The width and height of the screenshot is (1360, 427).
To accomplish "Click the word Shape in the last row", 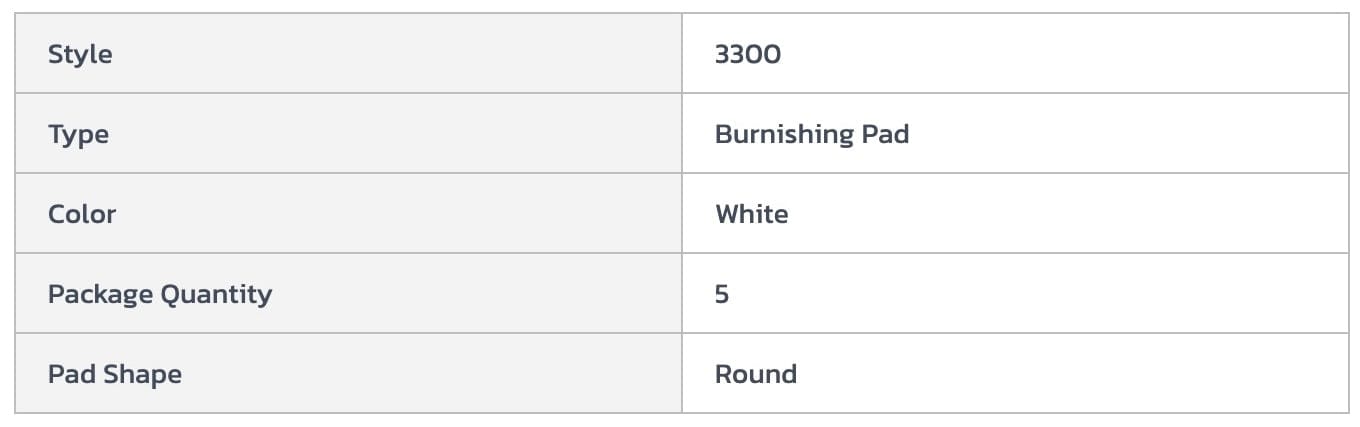I will click(x=144, y=374).
